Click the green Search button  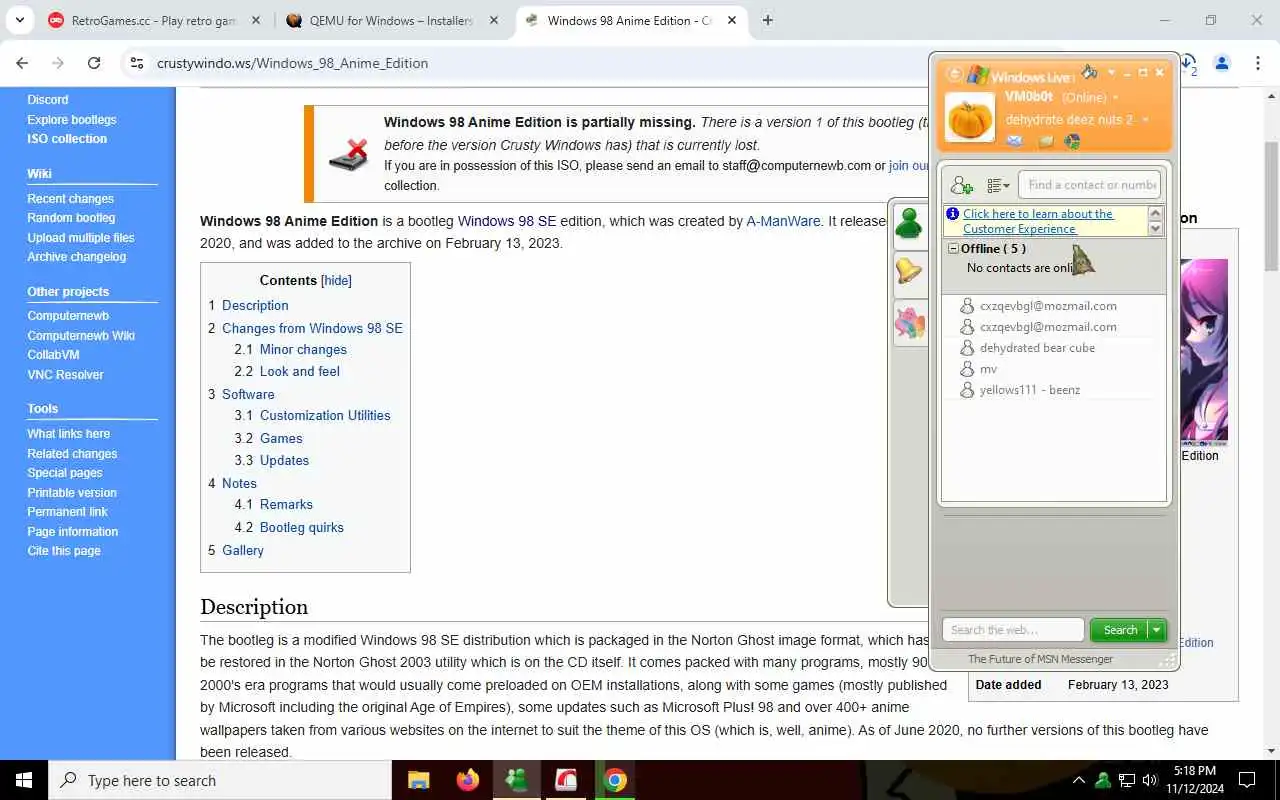tap(1119, 630)
